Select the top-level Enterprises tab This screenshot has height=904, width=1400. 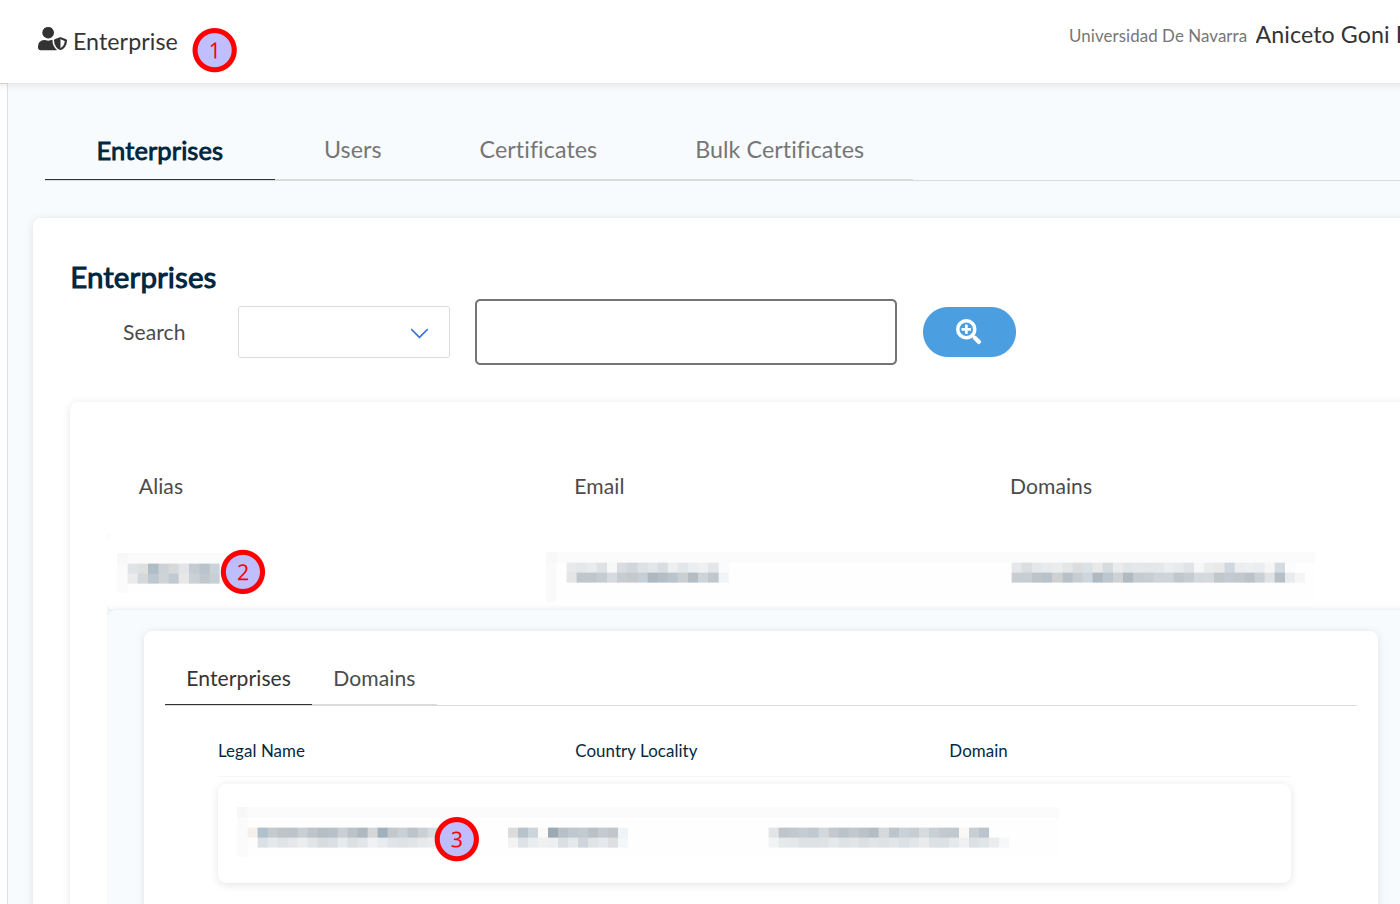point(160,151)
